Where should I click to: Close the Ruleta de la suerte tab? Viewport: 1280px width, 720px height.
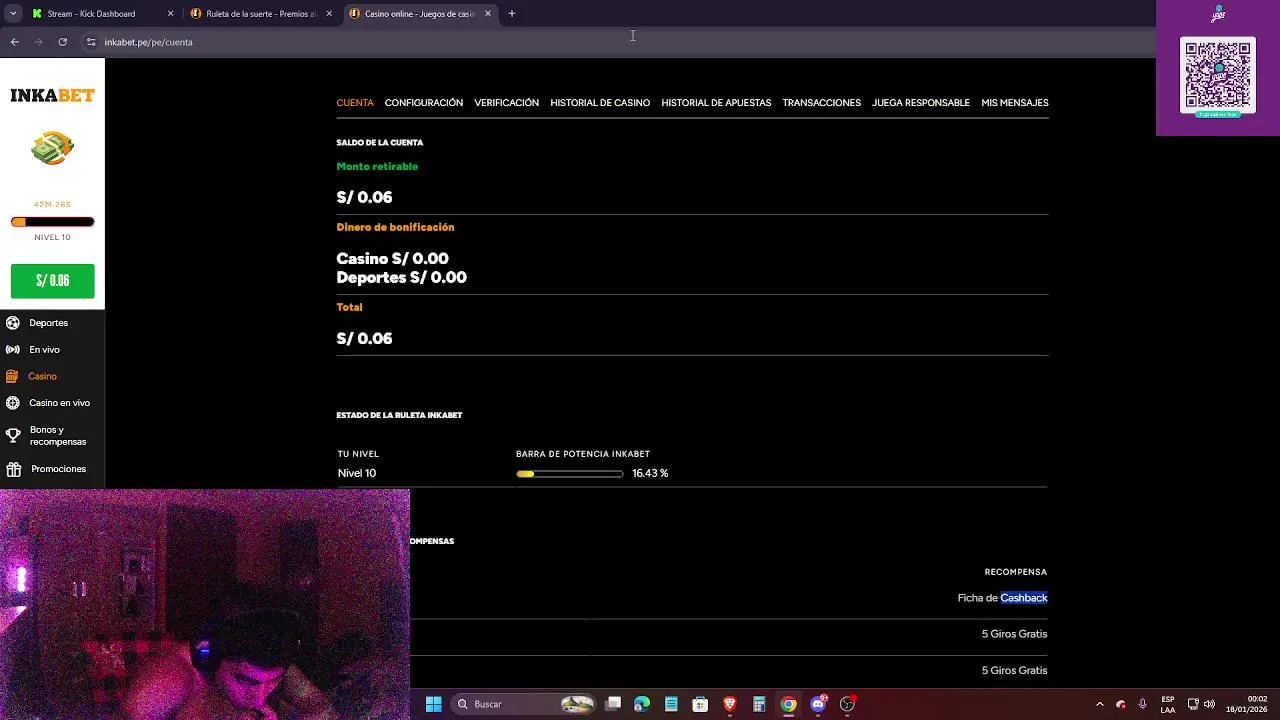(x=329, y=14)
